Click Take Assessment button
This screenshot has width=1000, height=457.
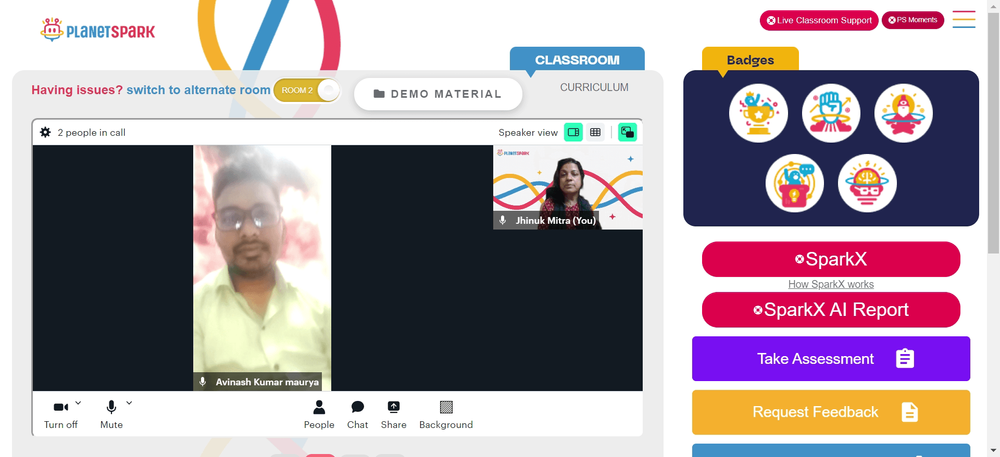point(831,359)
